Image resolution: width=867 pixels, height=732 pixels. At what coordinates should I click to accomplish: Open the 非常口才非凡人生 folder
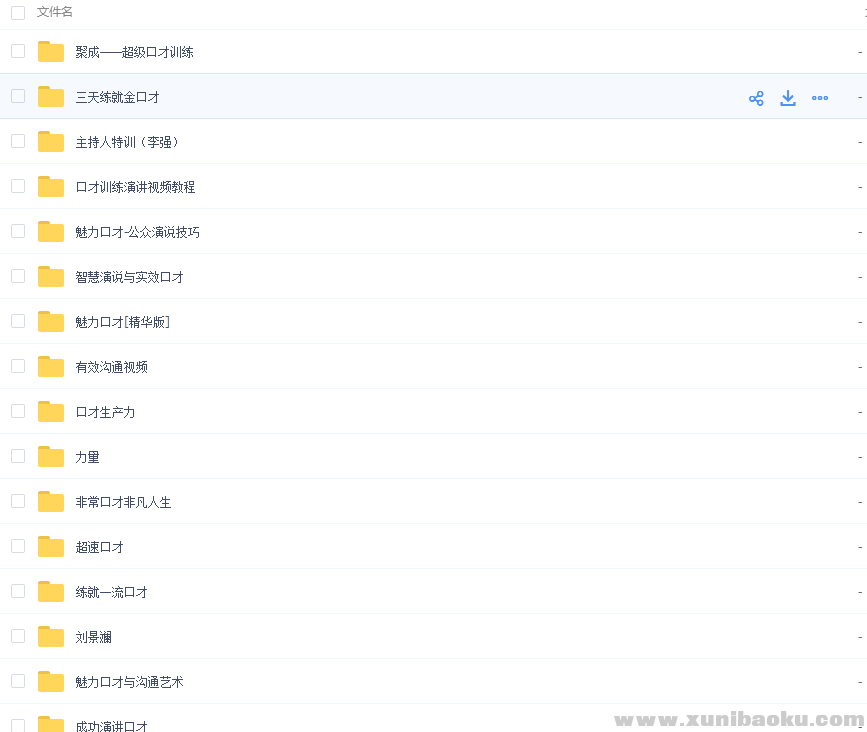[x=121, y=501]
